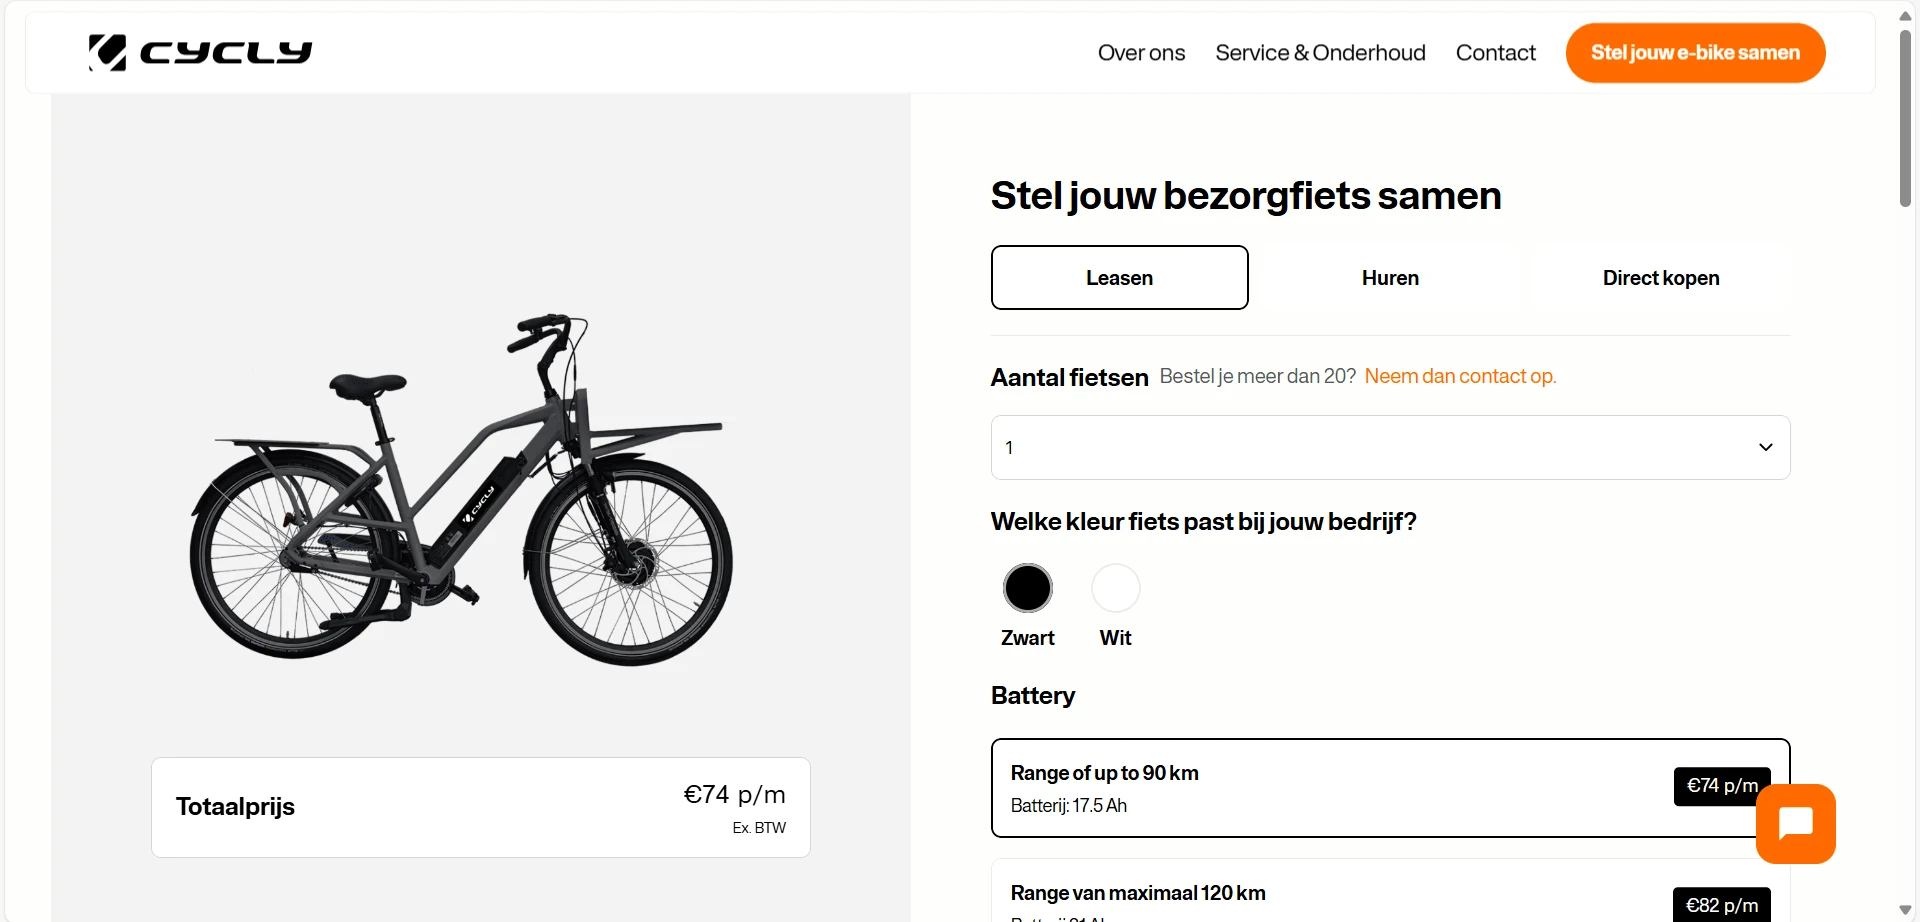
Task: Click the scrollbar down arrow
Action: pos(1904,908)
